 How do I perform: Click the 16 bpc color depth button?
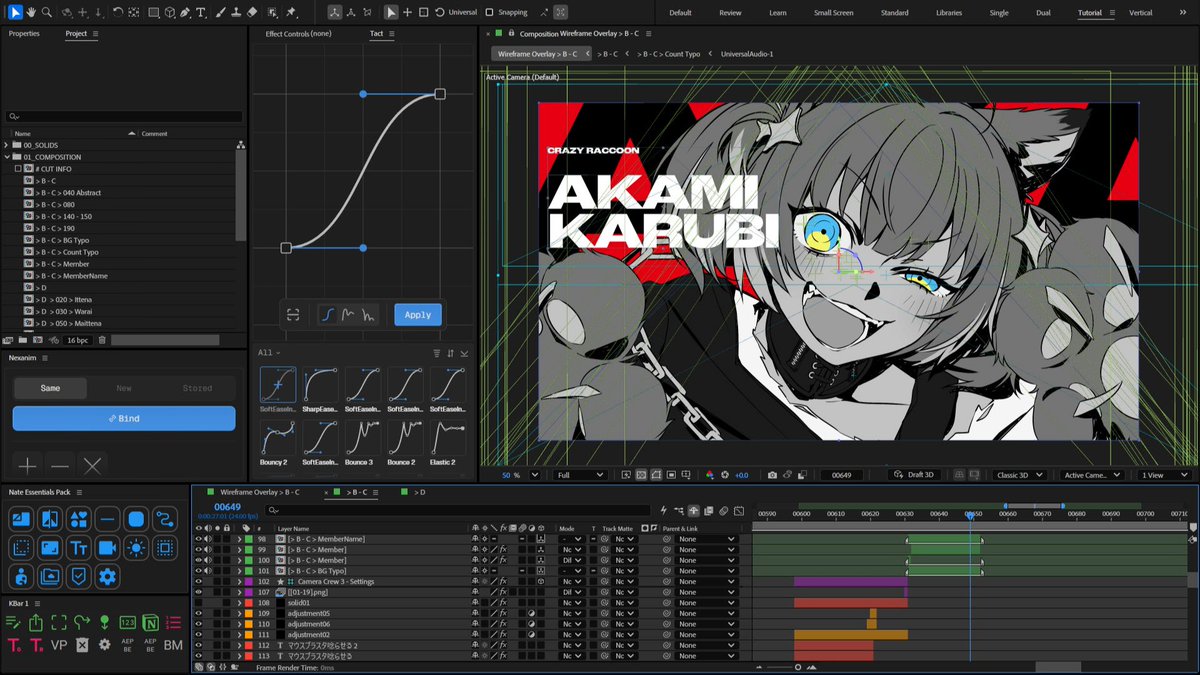[77, 340]
